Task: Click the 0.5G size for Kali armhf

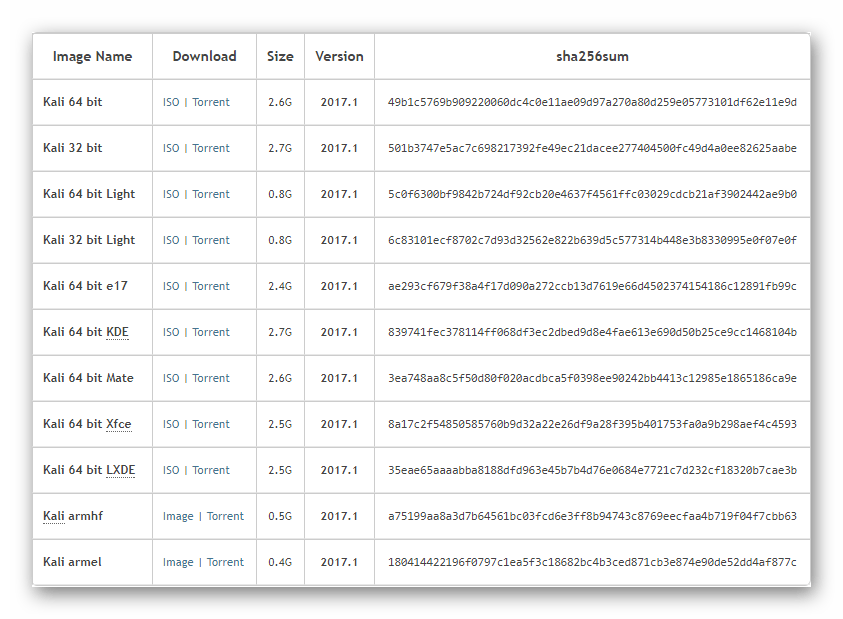Action: click(x=280, y=516)
